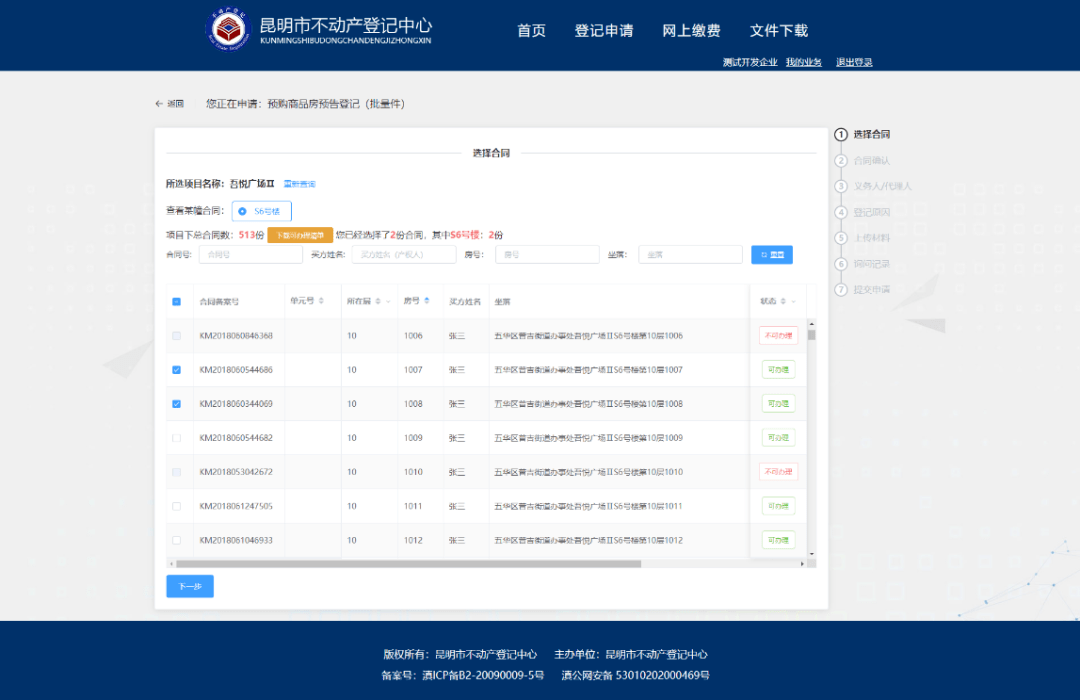Click room number 1012 cell

pyautogui.click(x=413, y=540)
